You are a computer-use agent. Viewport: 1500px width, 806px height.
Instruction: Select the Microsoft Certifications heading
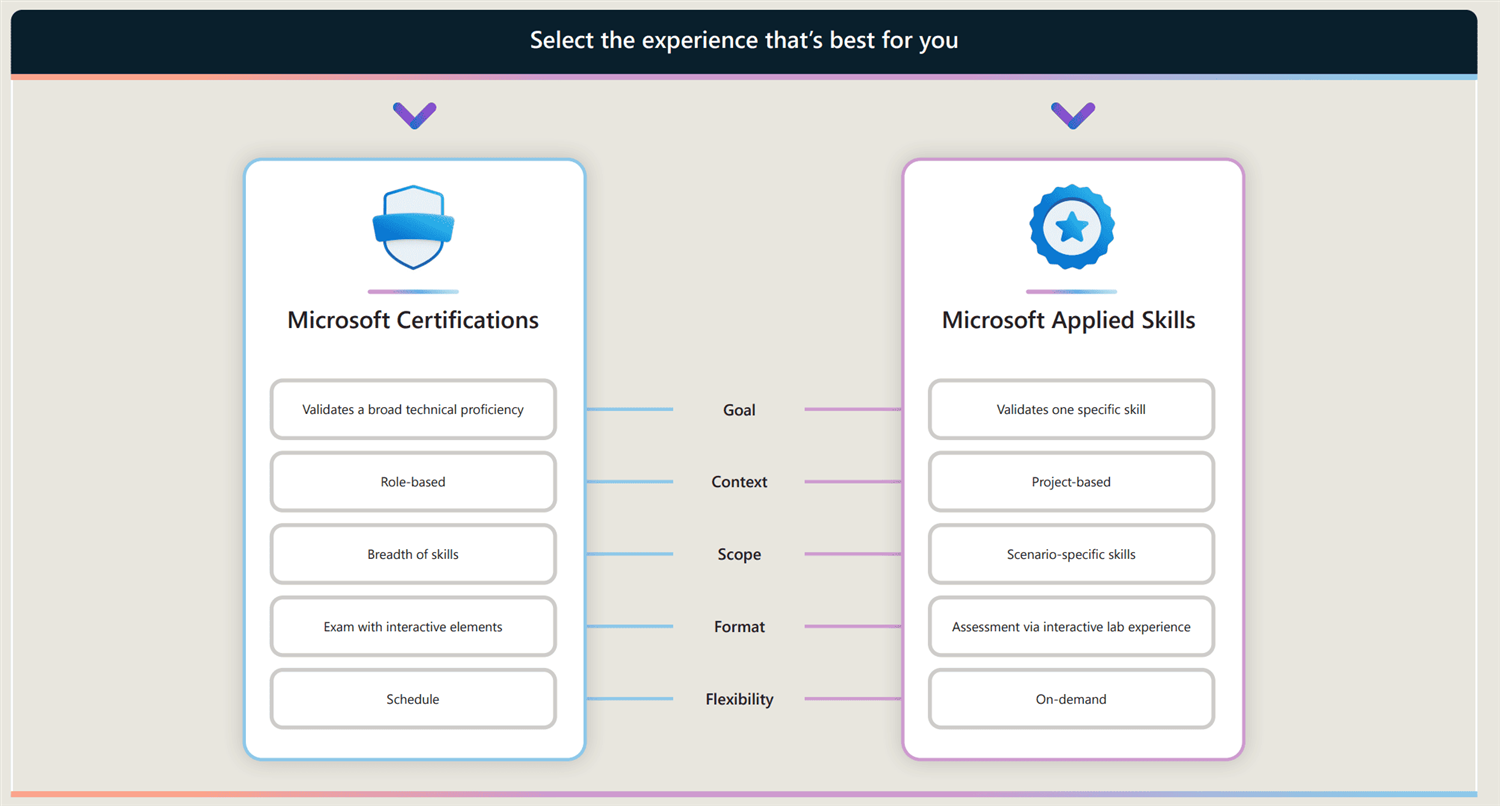tap(413, 320)
